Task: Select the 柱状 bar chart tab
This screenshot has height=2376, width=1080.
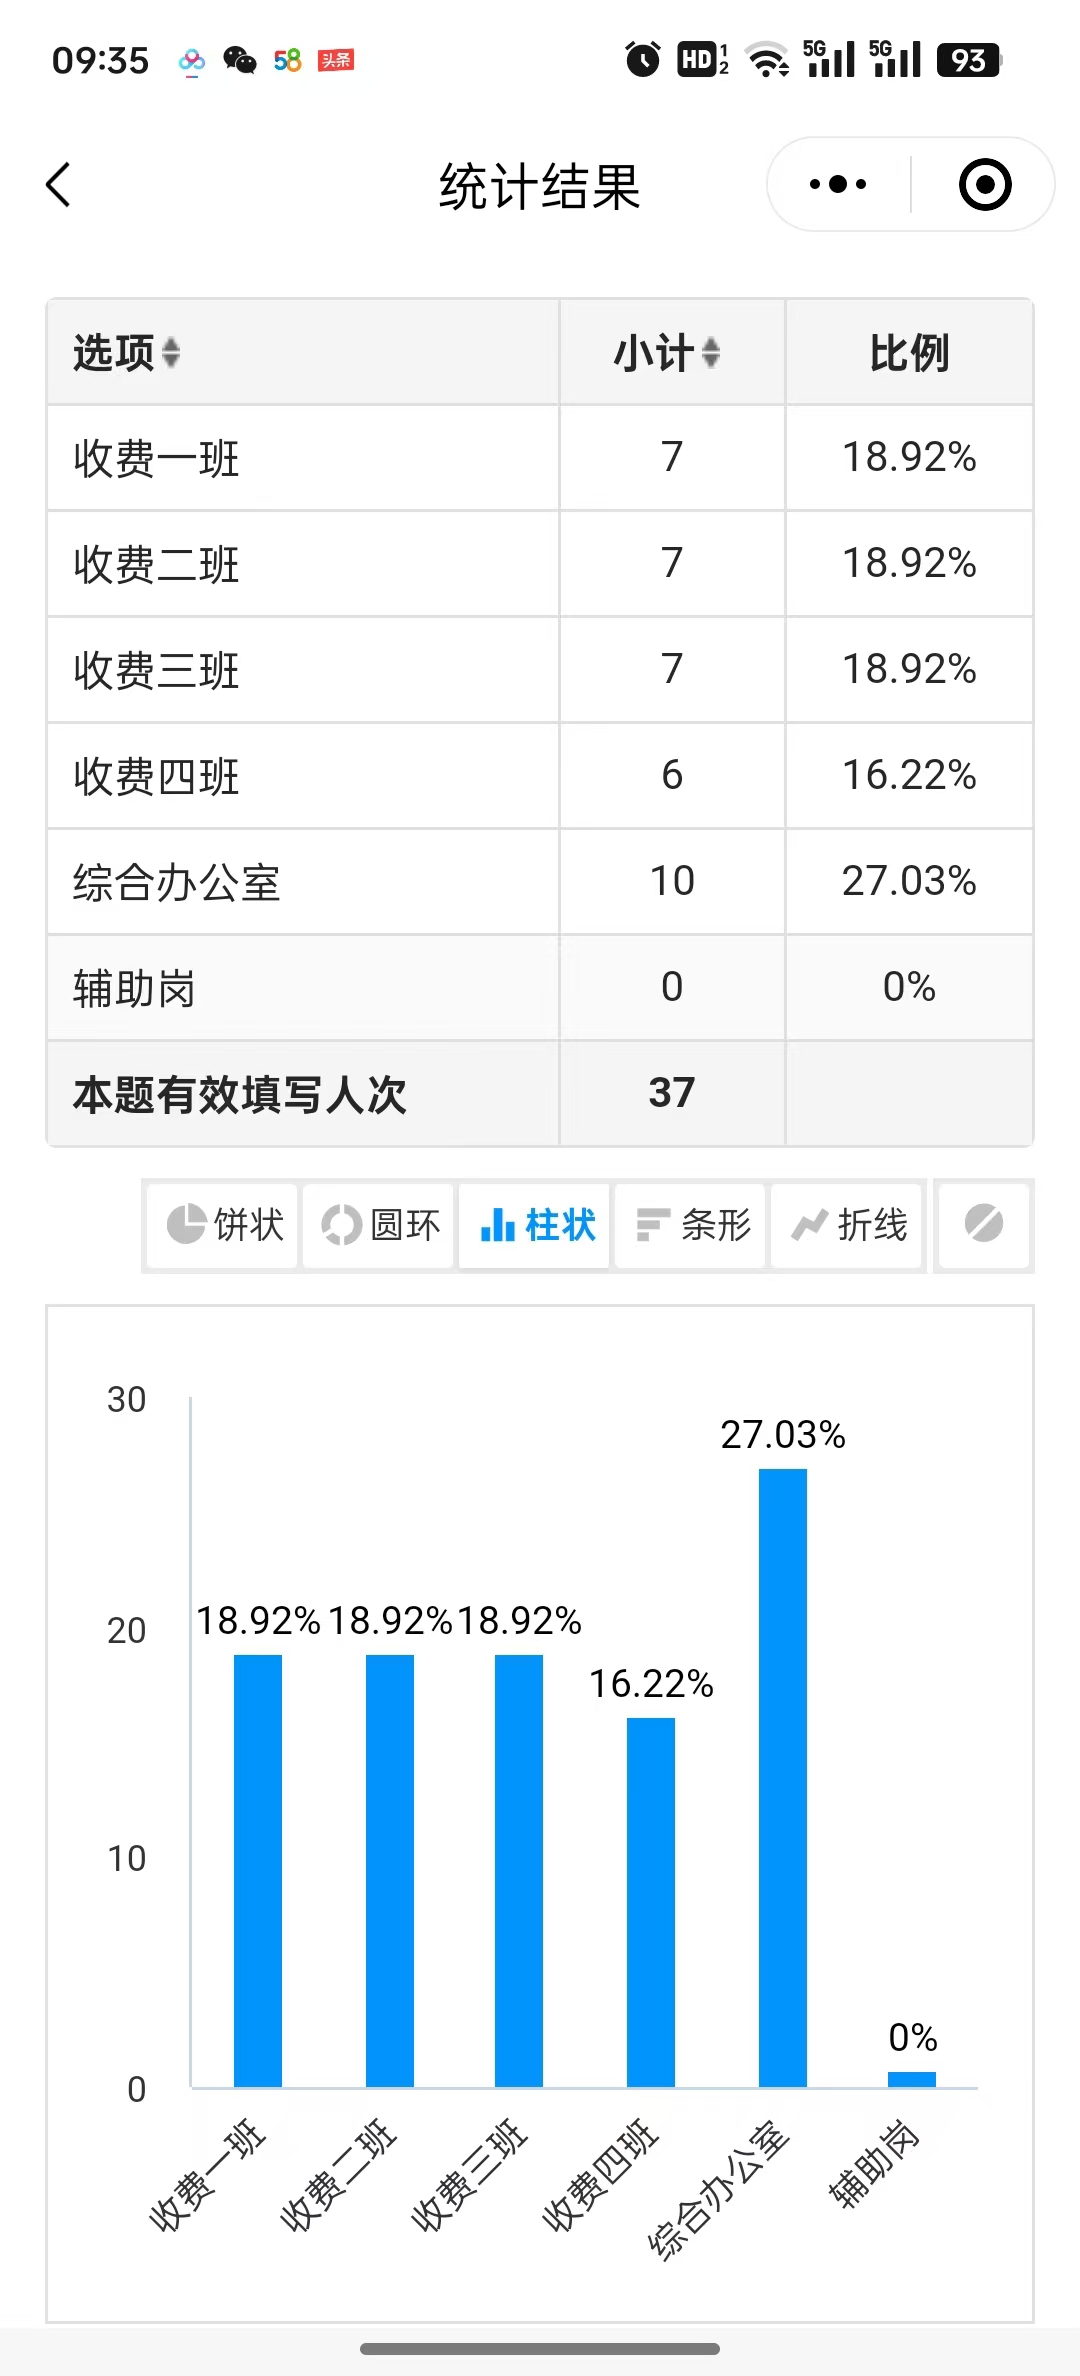Action: click(x=536, y=1224)
